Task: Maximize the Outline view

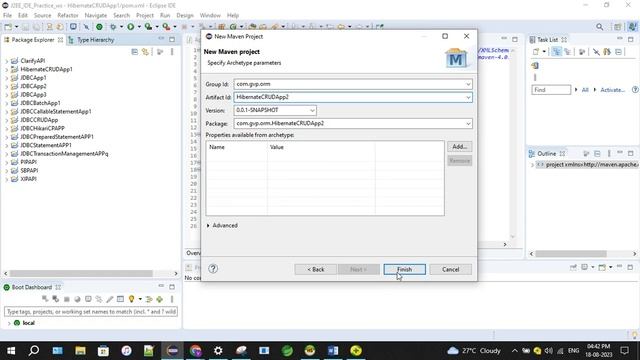Action: point(631,153)
